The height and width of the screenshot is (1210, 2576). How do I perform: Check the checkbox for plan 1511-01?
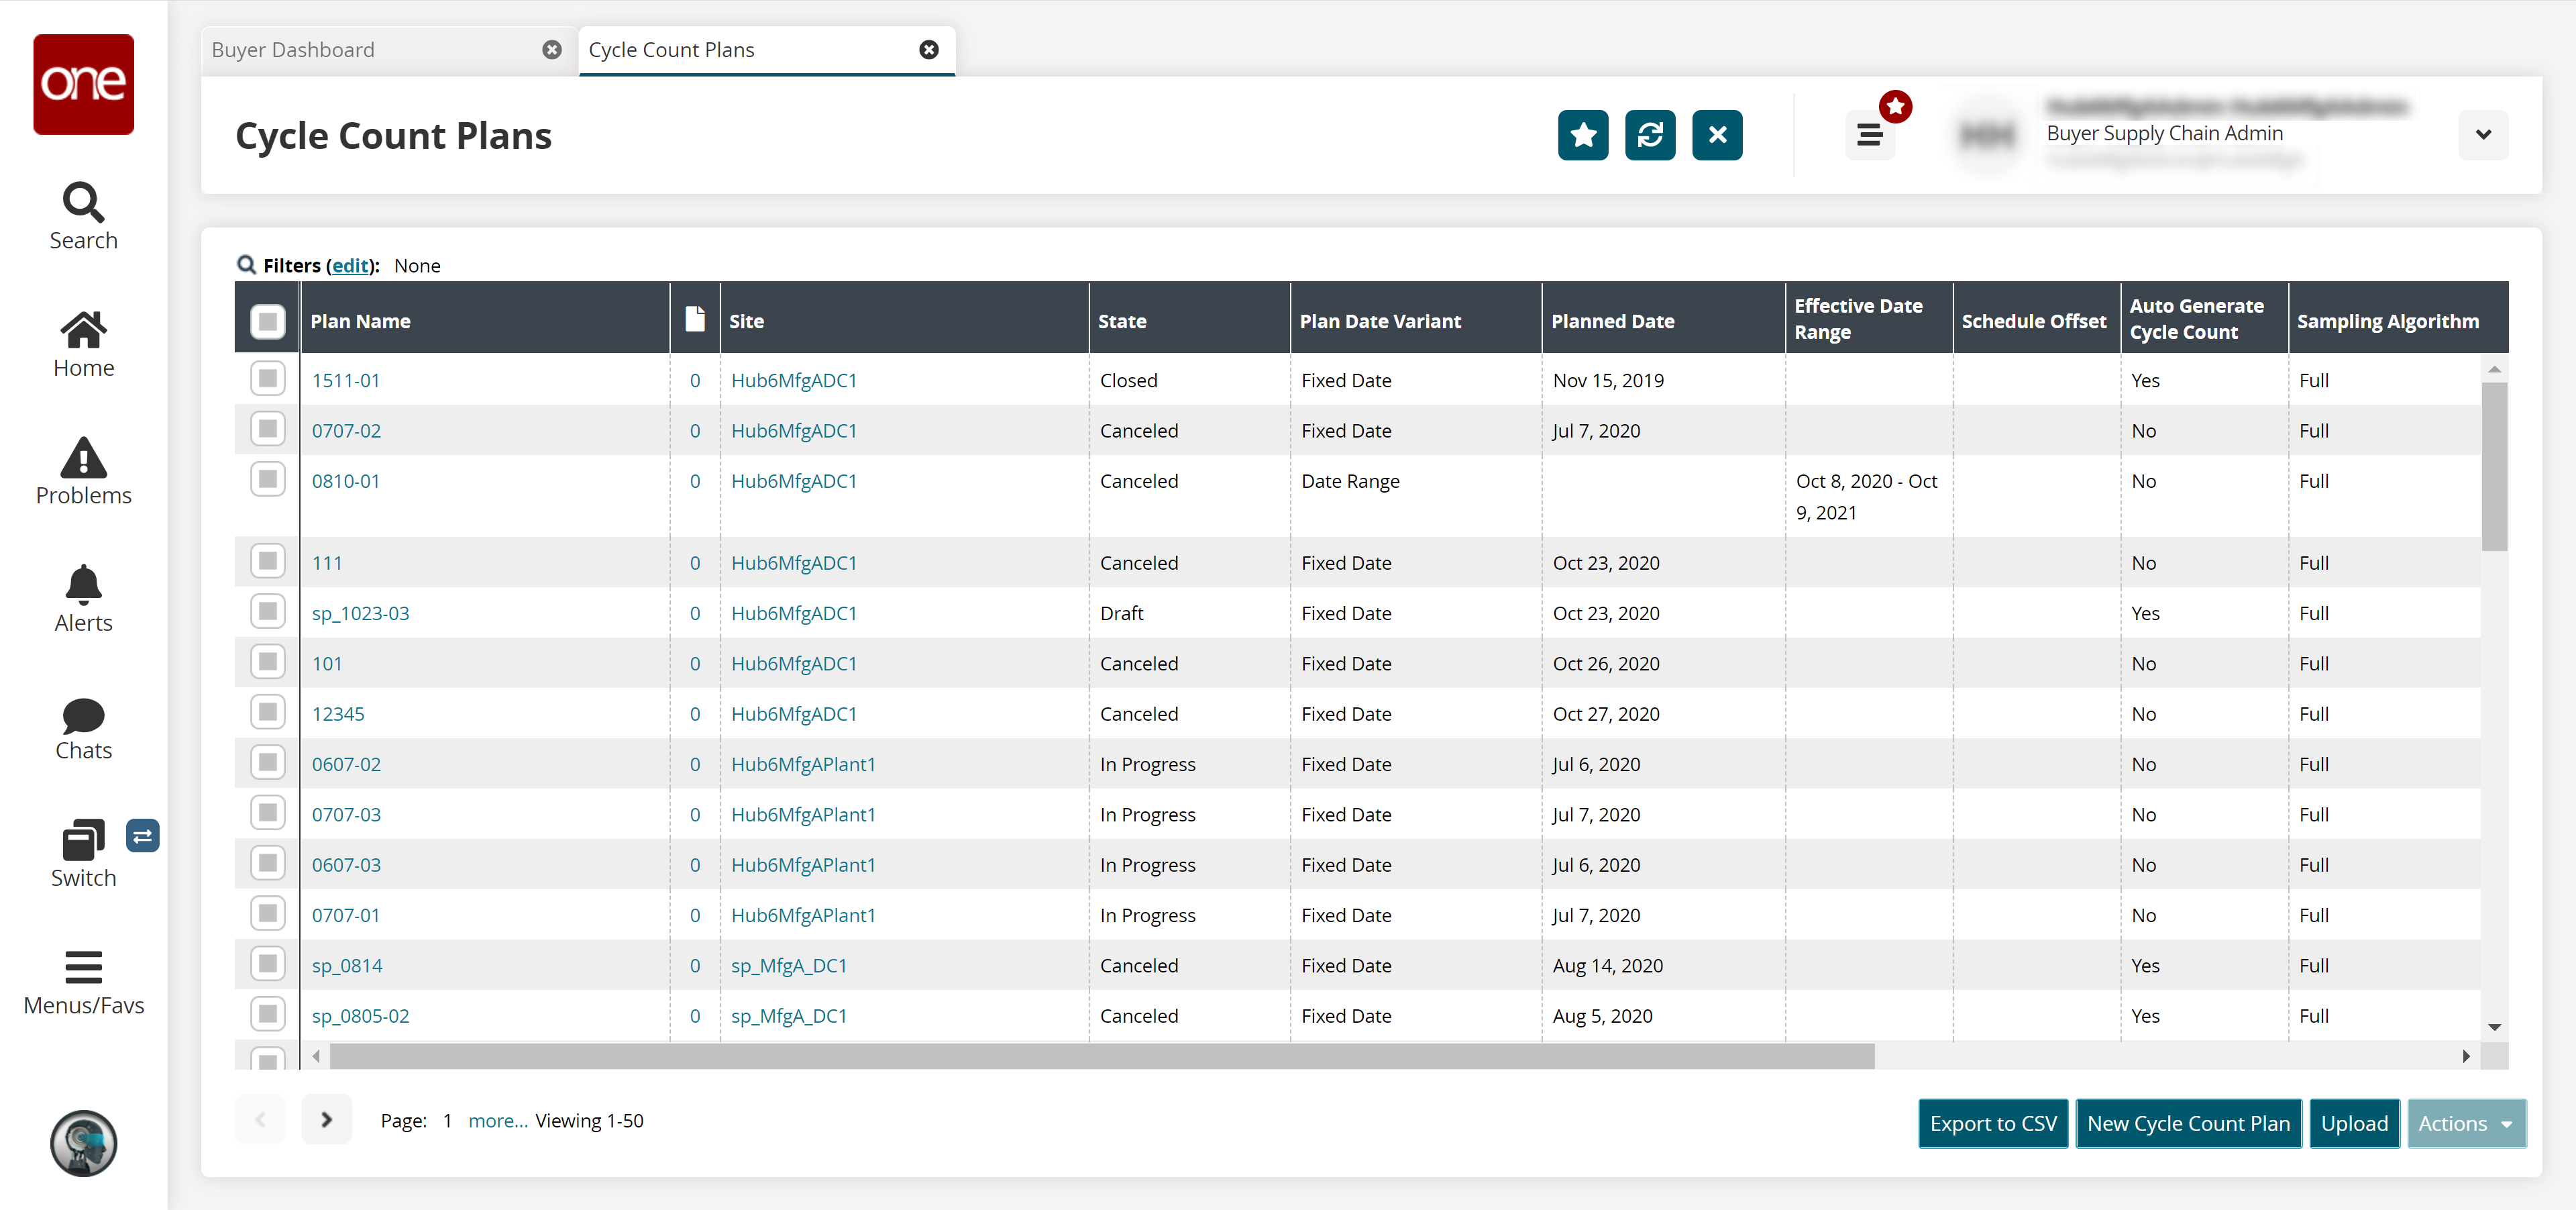click(267, 379)
